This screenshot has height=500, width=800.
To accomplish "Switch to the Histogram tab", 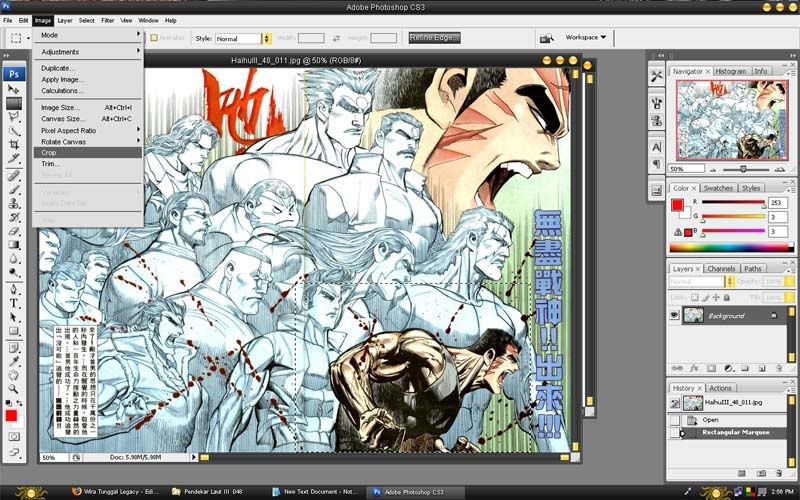I will [730, 71].
